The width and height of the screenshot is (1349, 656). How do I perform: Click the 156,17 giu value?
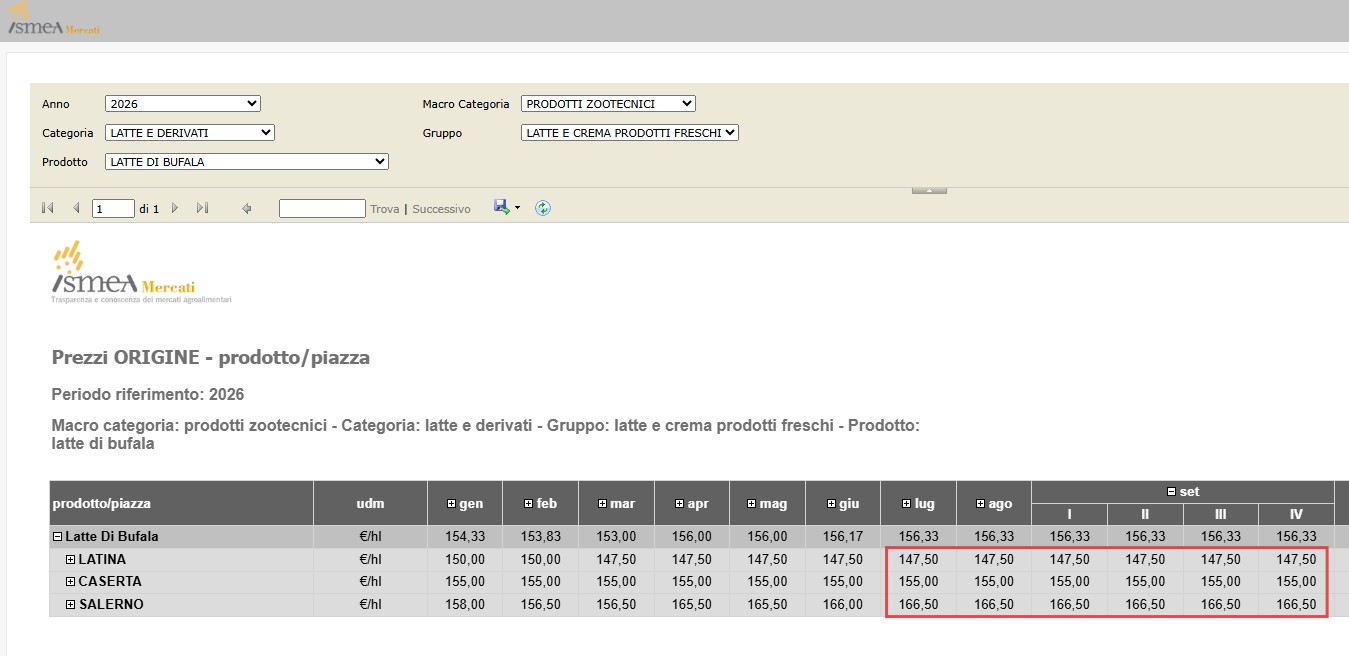point(843,537)
